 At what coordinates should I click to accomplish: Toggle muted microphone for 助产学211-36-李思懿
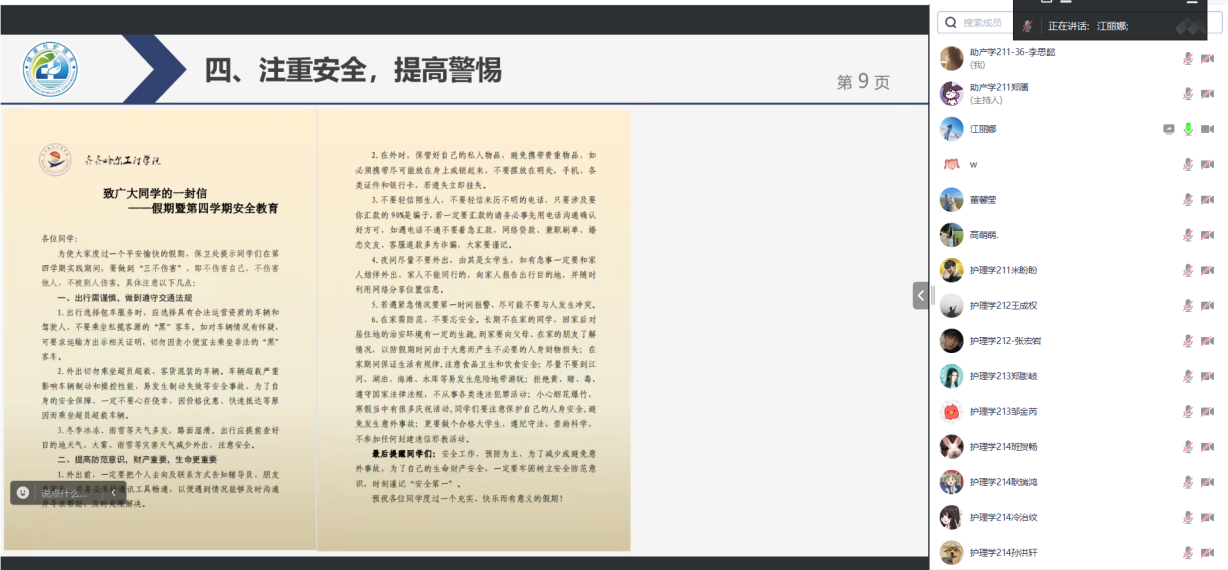pyautogui.click(x=1188, y=58)
